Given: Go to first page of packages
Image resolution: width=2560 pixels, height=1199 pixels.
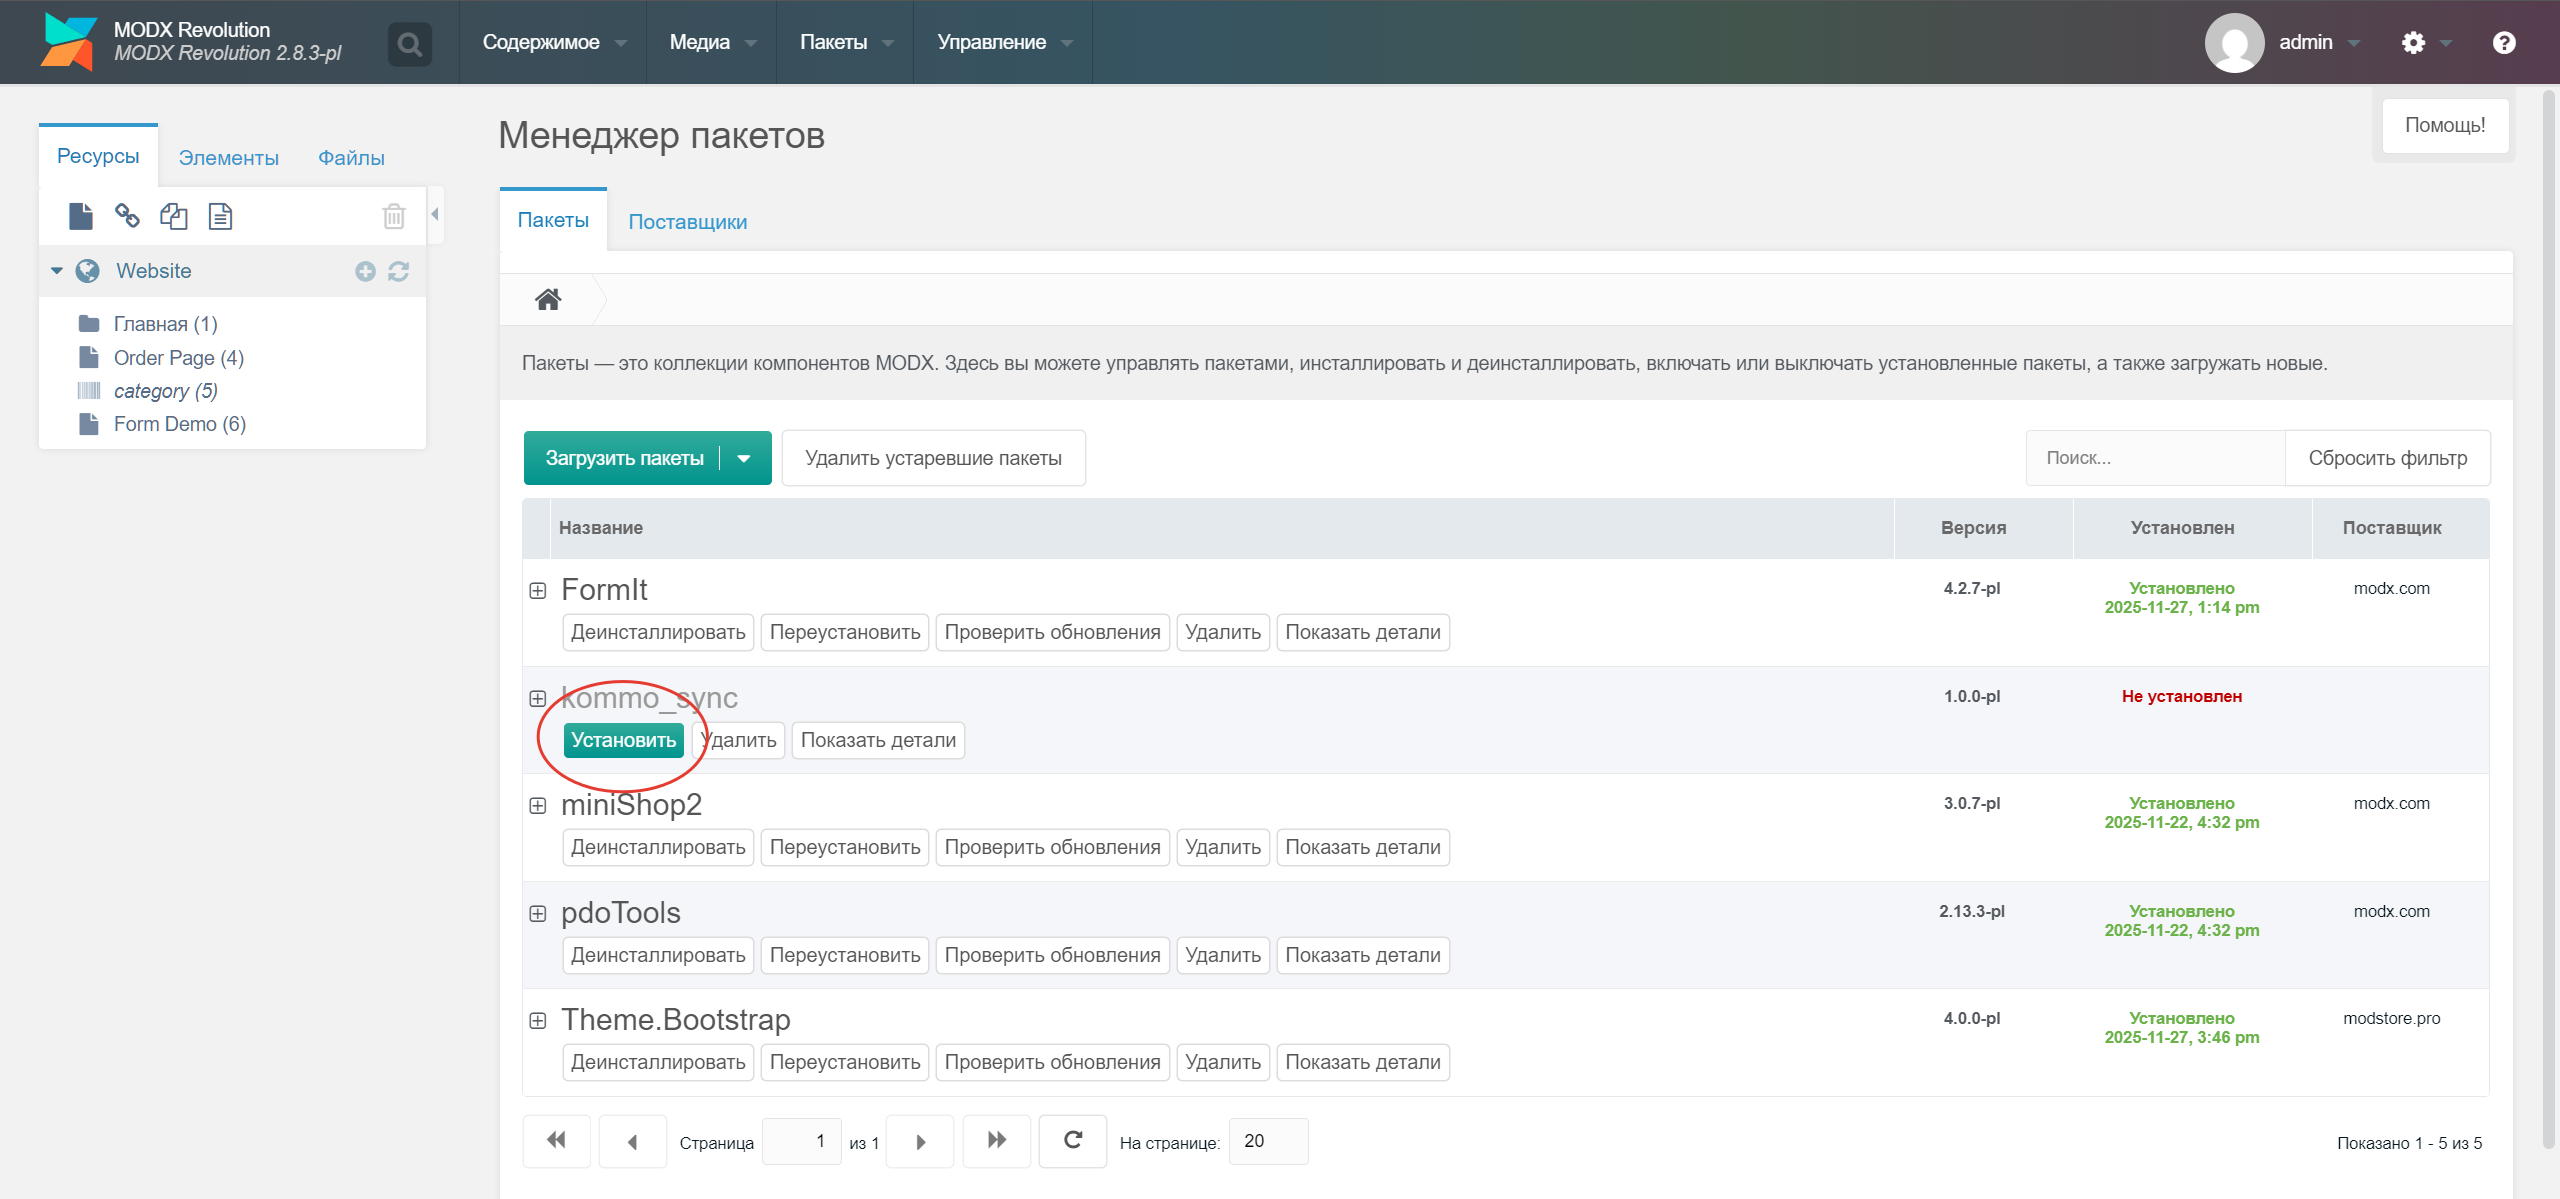Looking at the screenshot, I should 557,1140.
